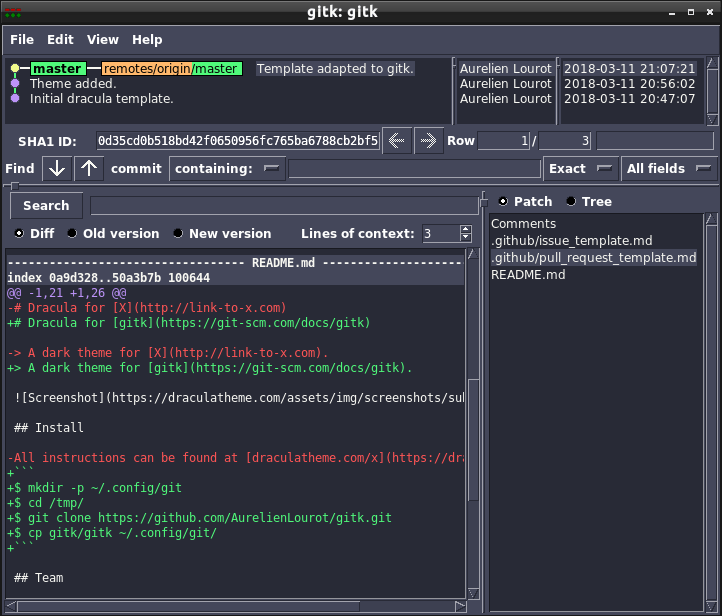This screenshot has height=616, width=722.
Task: Click the README.md diff header line
Action: tap(235, 263)
